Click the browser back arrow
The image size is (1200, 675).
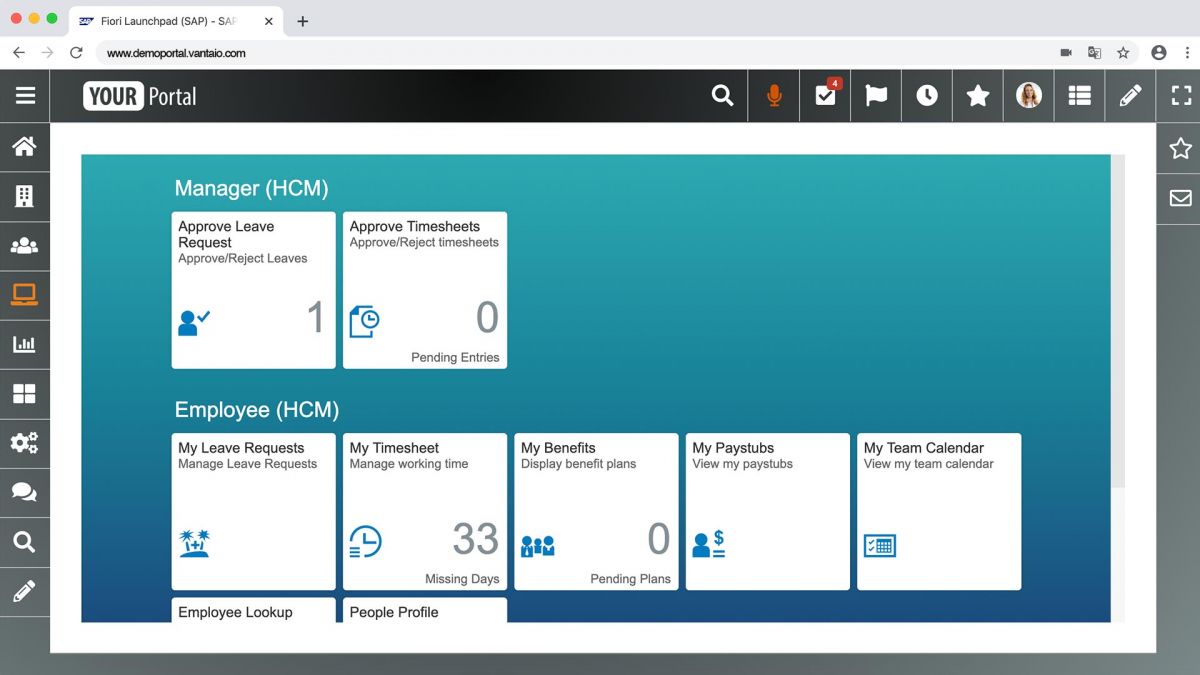pos(19,53)
